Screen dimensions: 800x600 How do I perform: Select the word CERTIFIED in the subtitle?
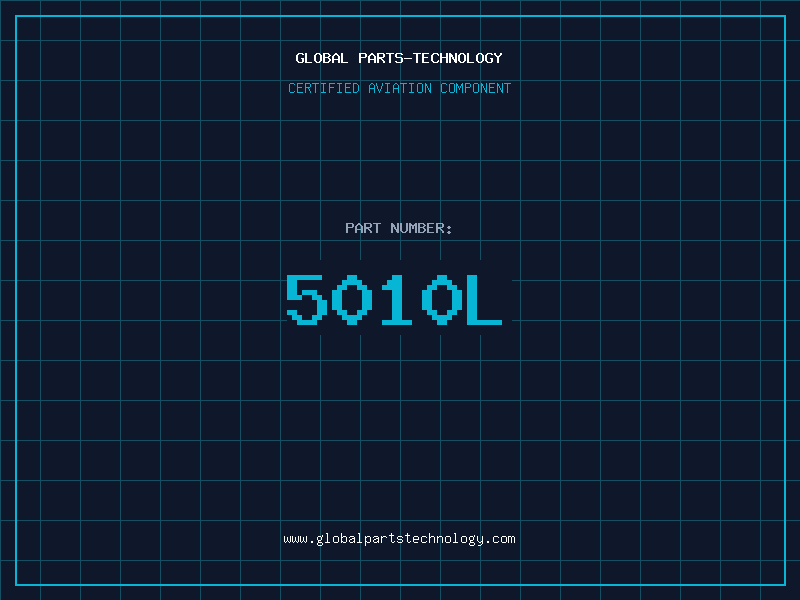pyautogui.click(x=324, y=88)
